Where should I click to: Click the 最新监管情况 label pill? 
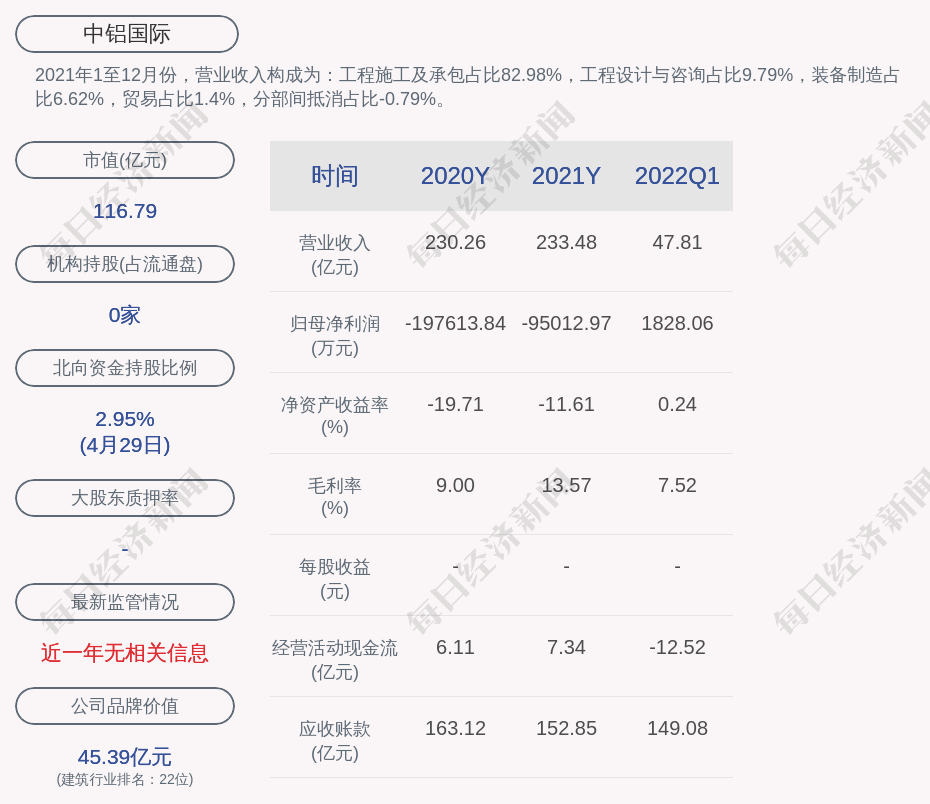click(125, 602)
